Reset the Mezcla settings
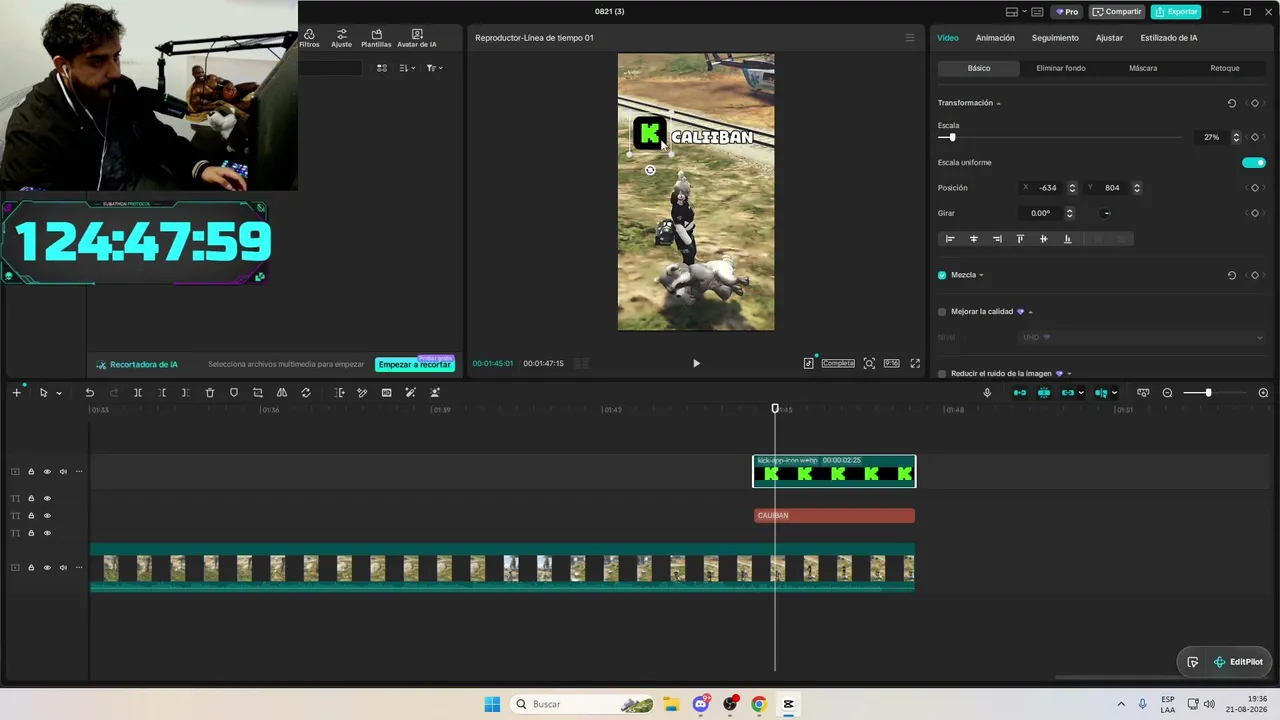The image size is (1280, 720). [x=1232, y=275]
